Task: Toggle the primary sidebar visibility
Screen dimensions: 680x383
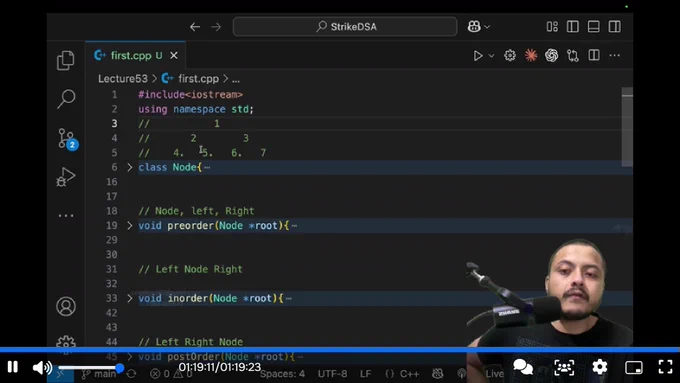Action: click(572, 26)
